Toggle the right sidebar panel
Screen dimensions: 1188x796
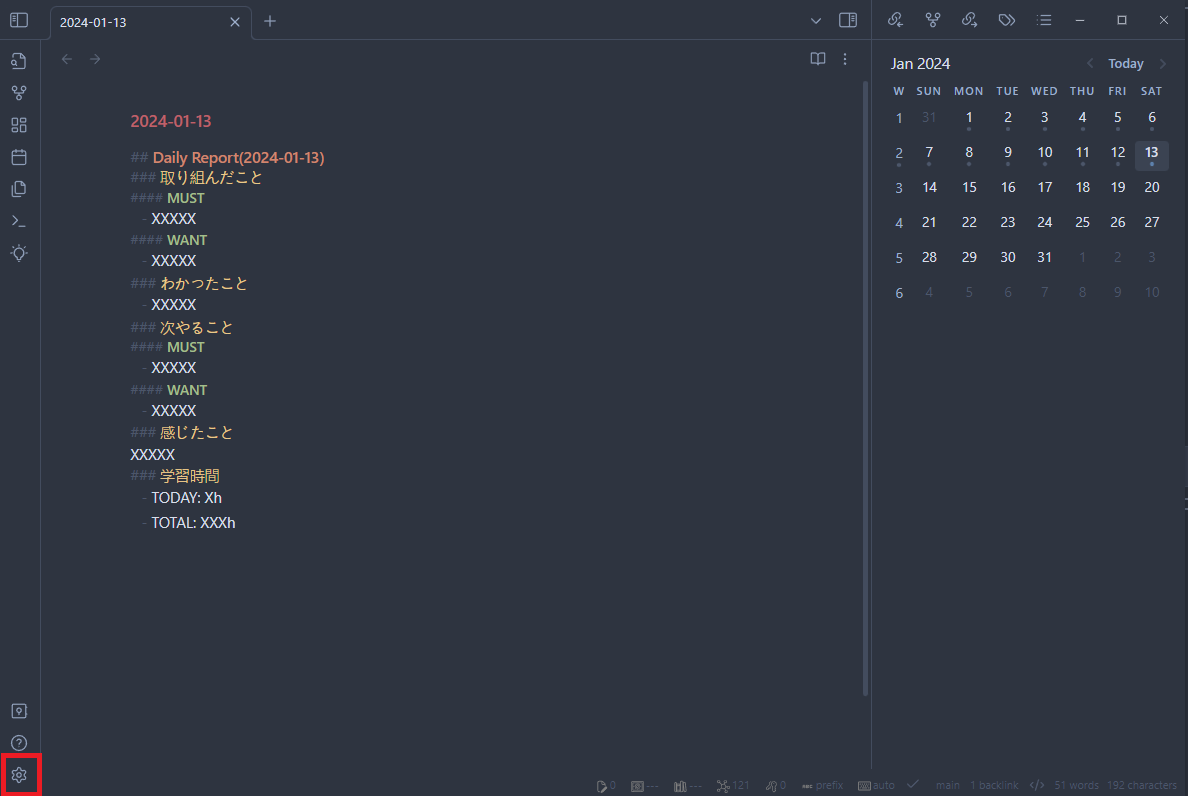click(848, 20)
